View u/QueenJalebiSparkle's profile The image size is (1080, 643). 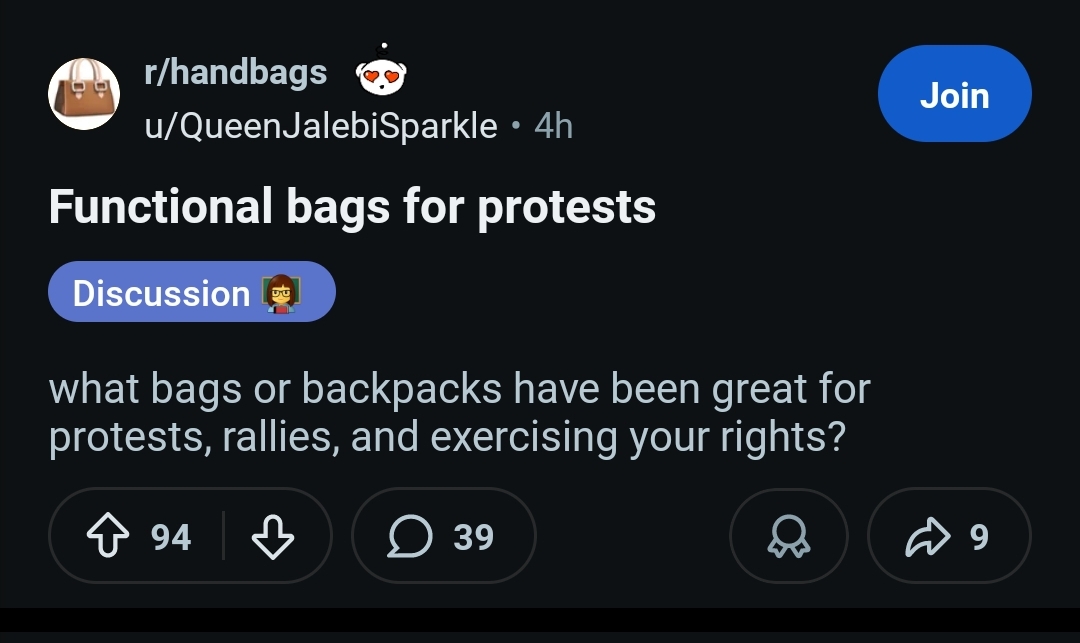coord(321,126)
